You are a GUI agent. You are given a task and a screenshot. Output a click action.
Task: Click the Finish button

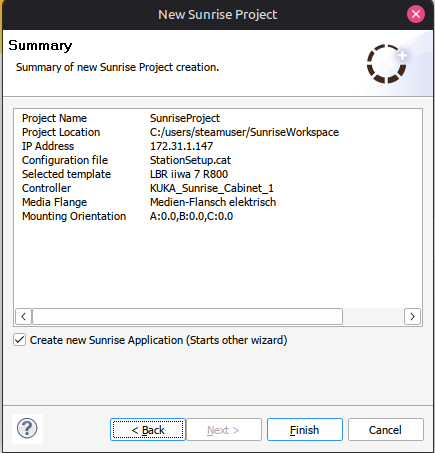tap(305, 430)
